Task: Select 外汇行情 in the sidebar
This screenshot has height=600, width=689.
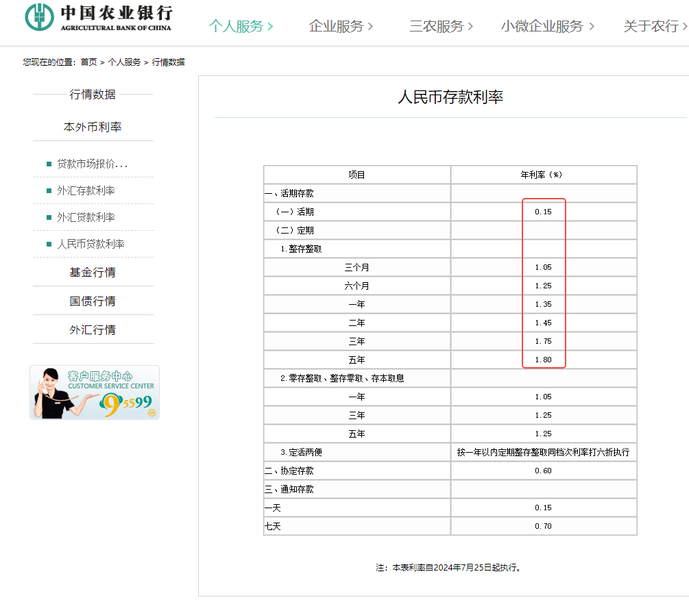Action: pos(92,330)
